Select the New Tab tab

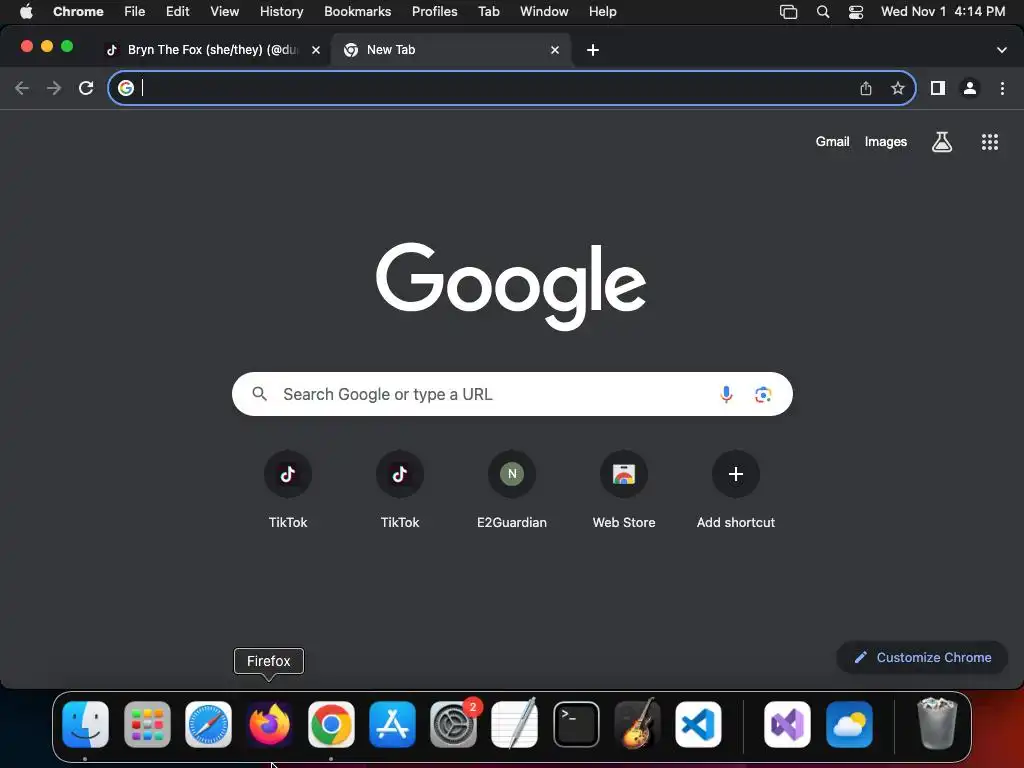click(x=452, y=50)
